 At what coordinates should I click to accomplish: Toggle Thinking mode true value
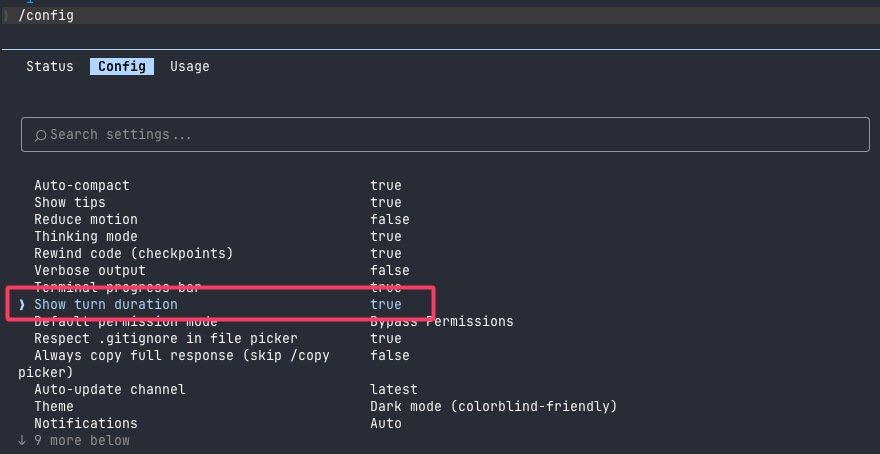386,236
